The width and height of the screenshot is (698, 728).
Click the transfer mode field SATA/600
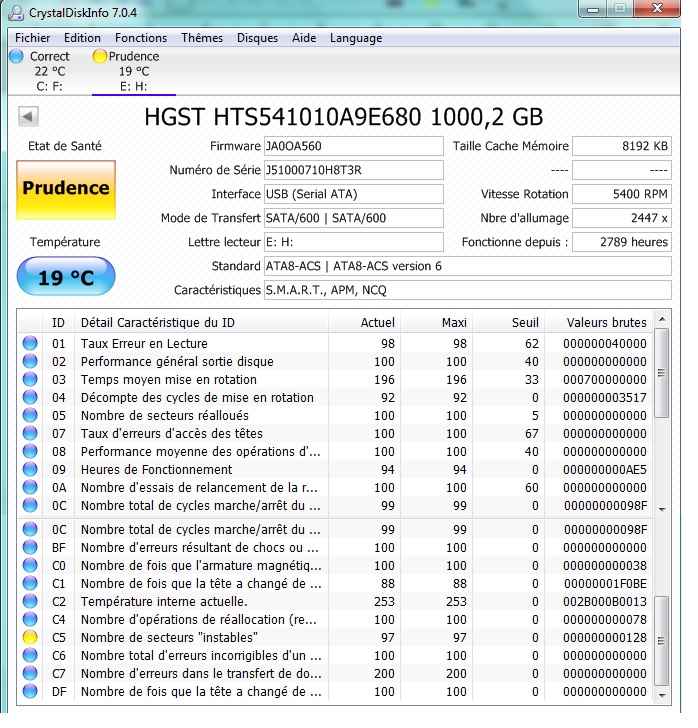coord(353,218)
